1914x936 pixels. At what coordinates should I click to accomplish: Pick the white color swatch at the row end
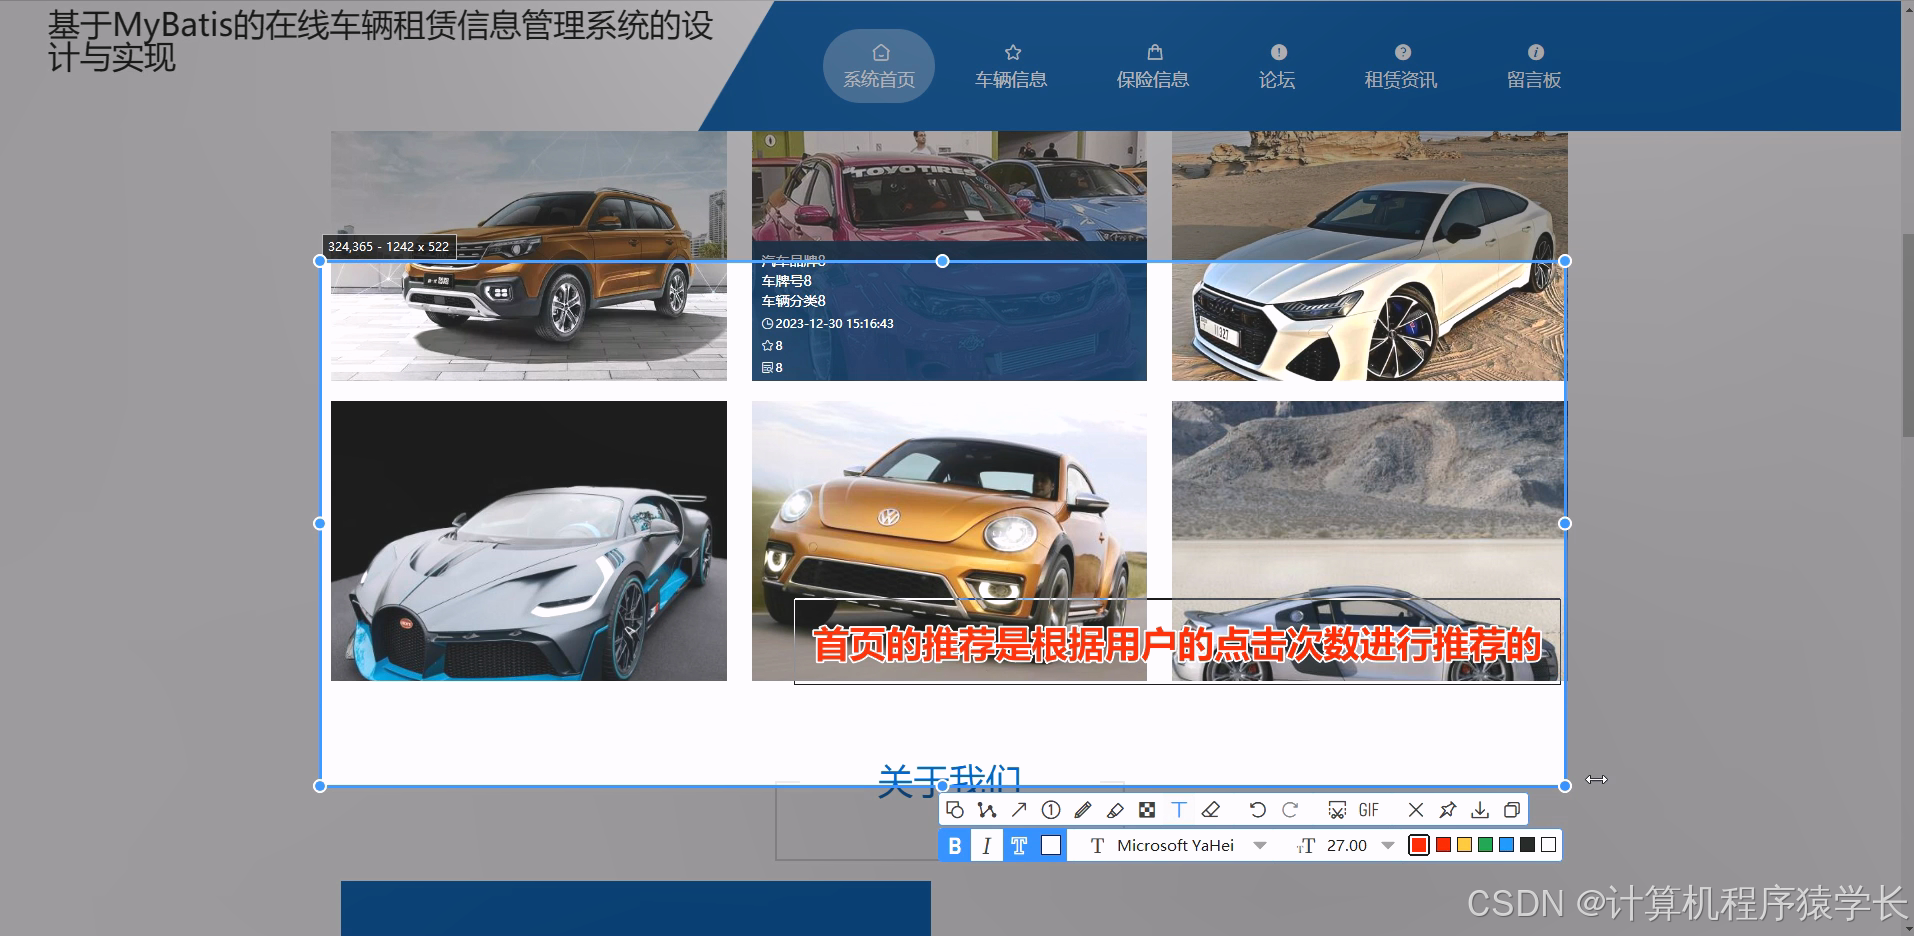[x=1548, y=845]
